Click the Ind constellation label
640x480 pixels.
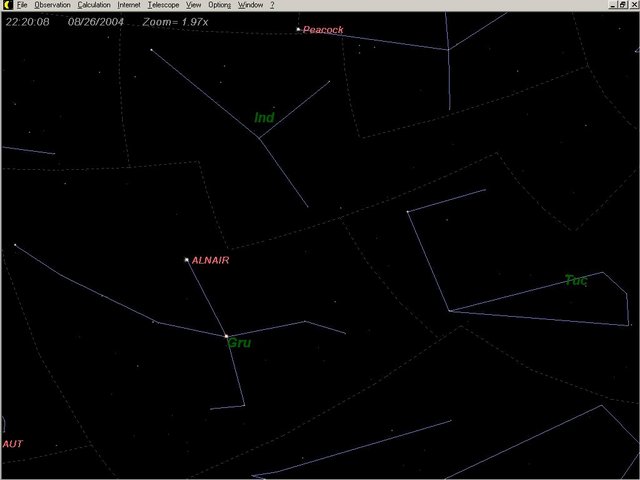[264, 118]
